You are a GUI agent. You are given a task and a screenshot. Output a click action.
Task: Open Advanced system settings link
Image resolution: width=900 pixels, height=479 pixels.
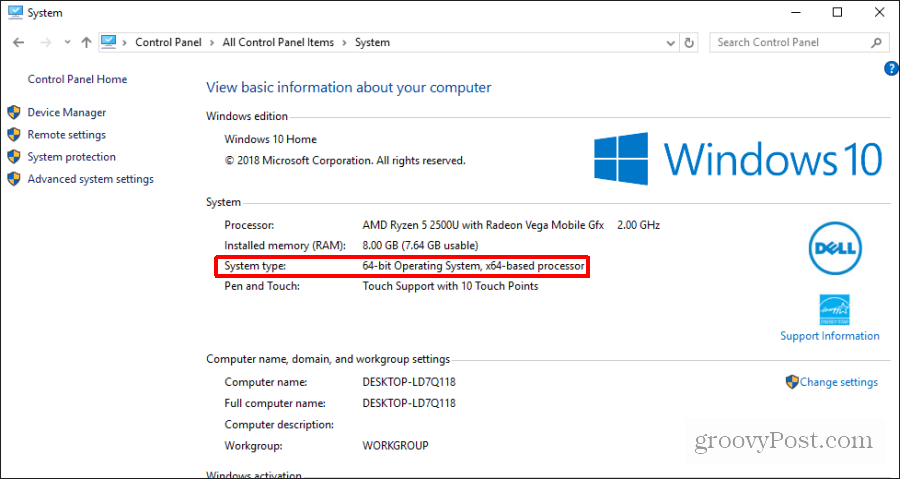coord(91,179)
